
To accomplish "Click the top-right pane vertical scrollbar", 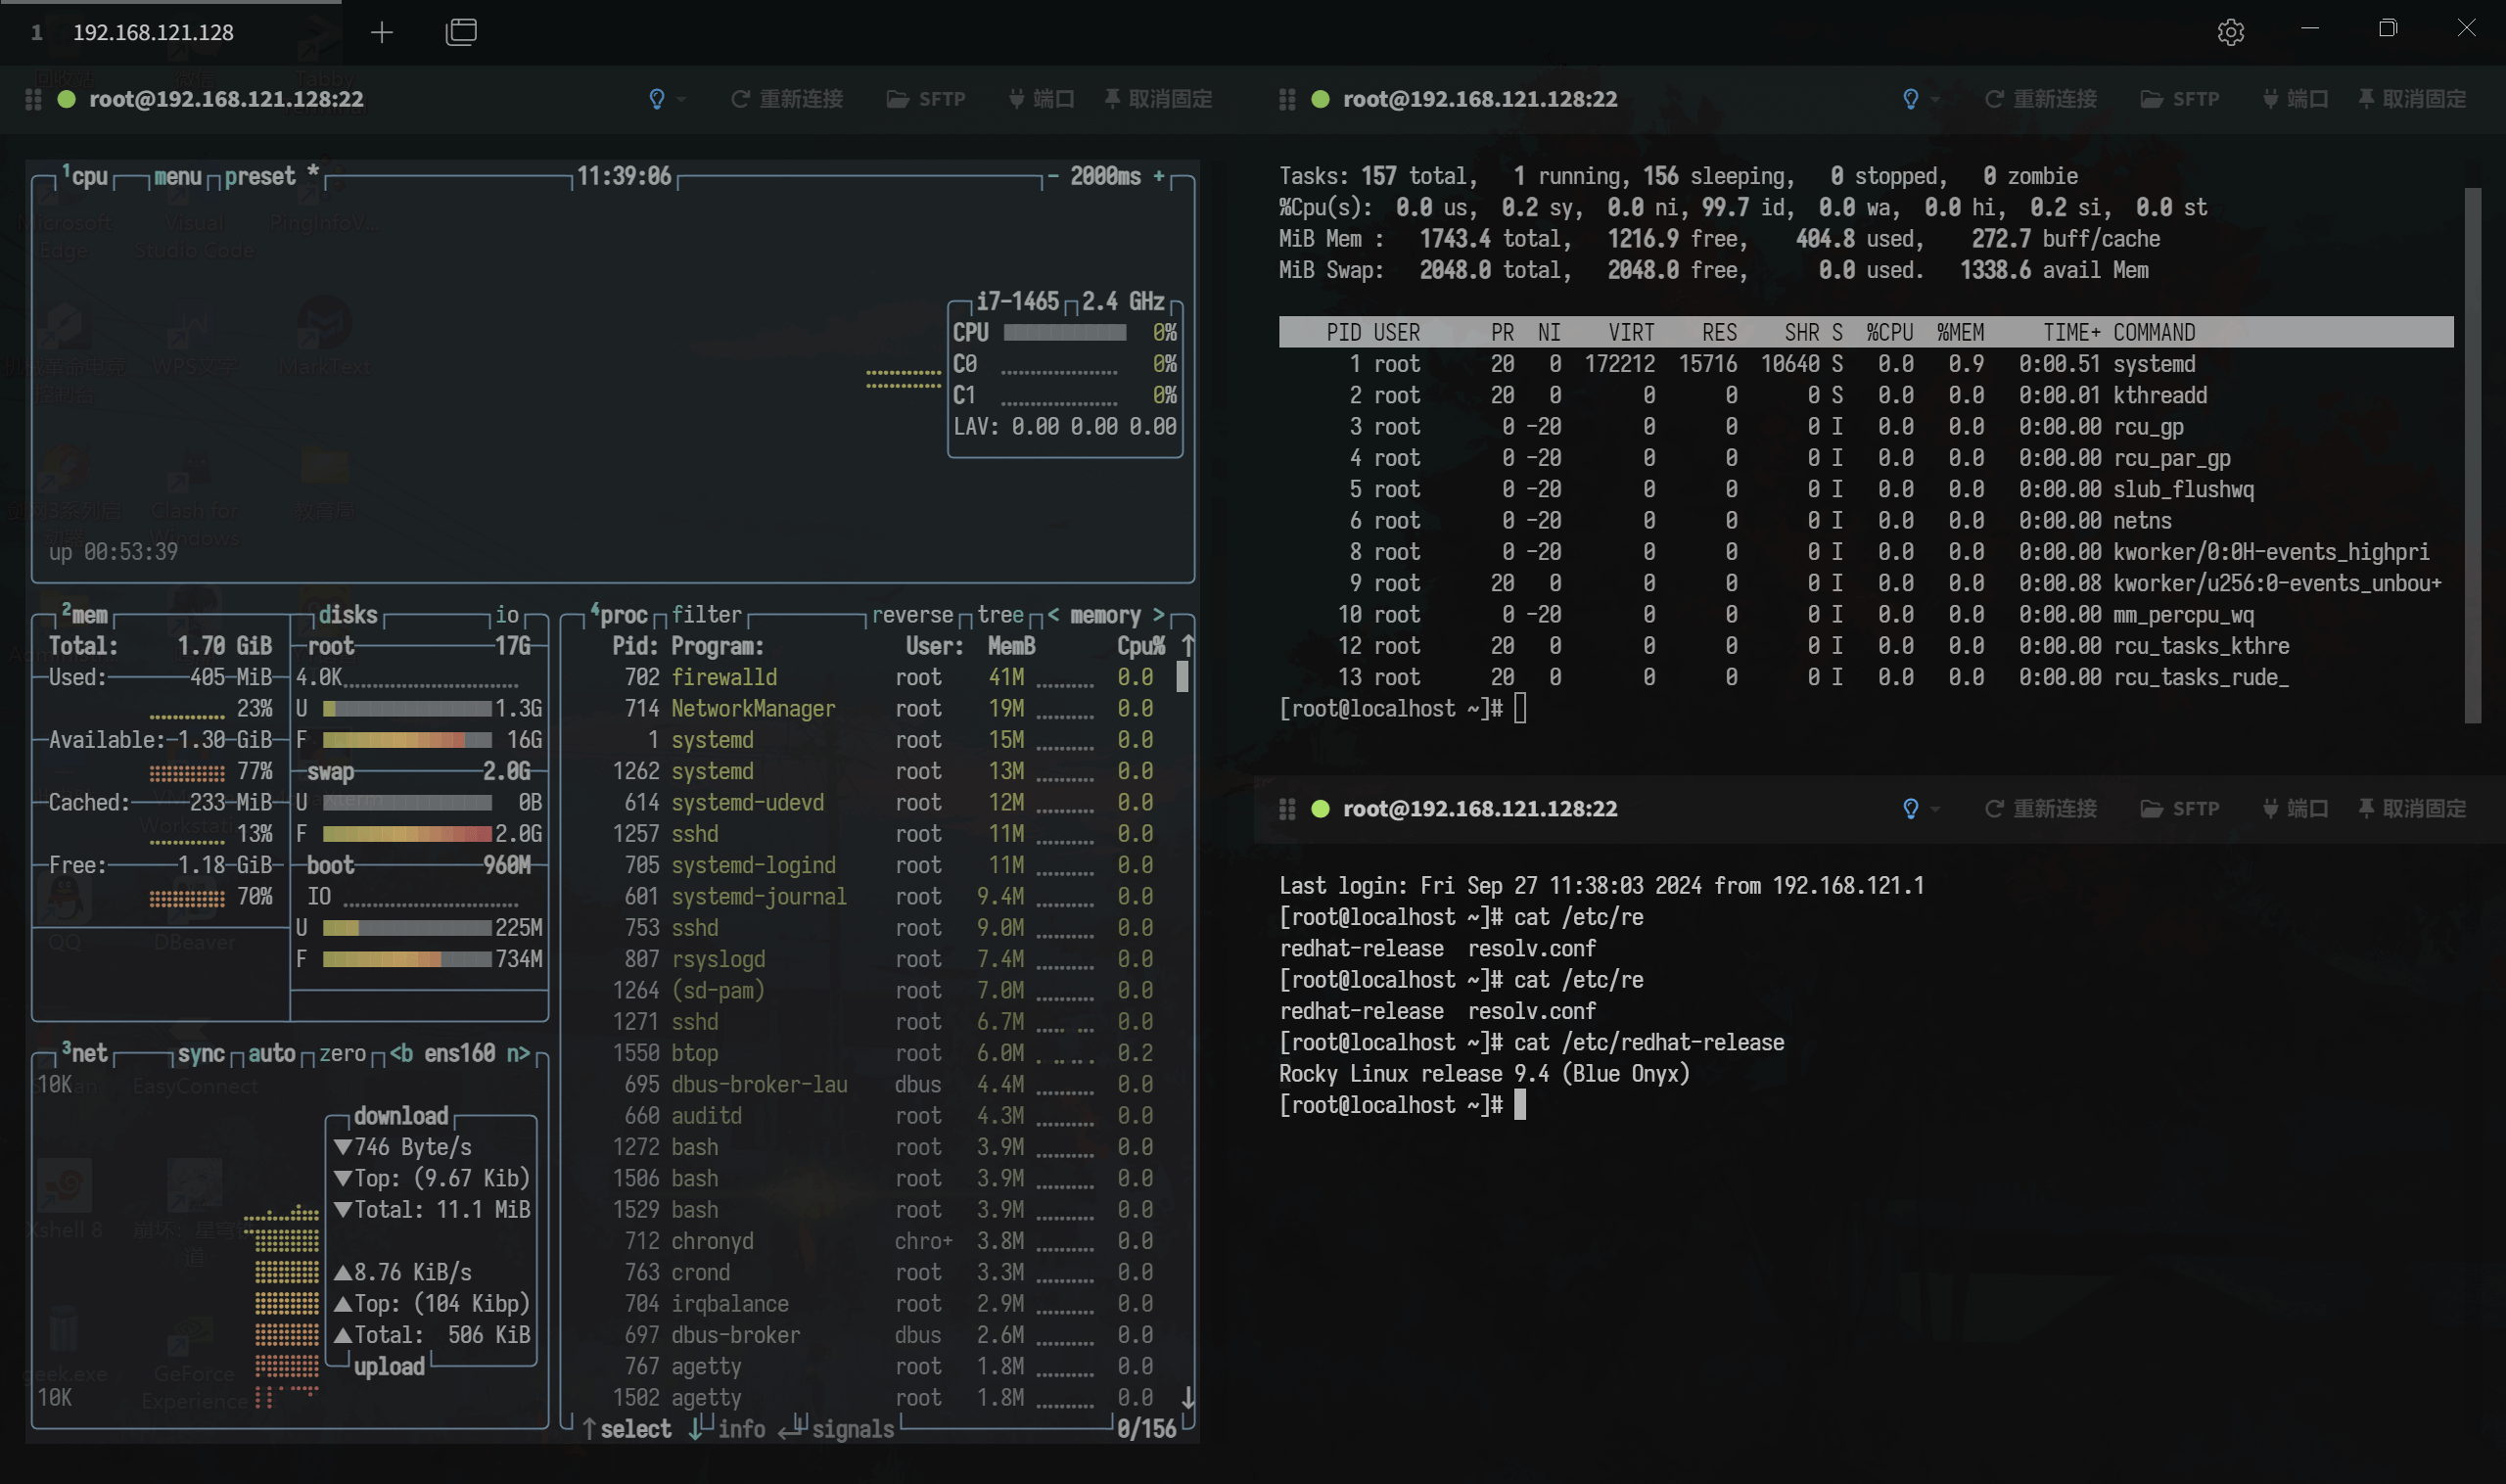I will coord(2472,455).
